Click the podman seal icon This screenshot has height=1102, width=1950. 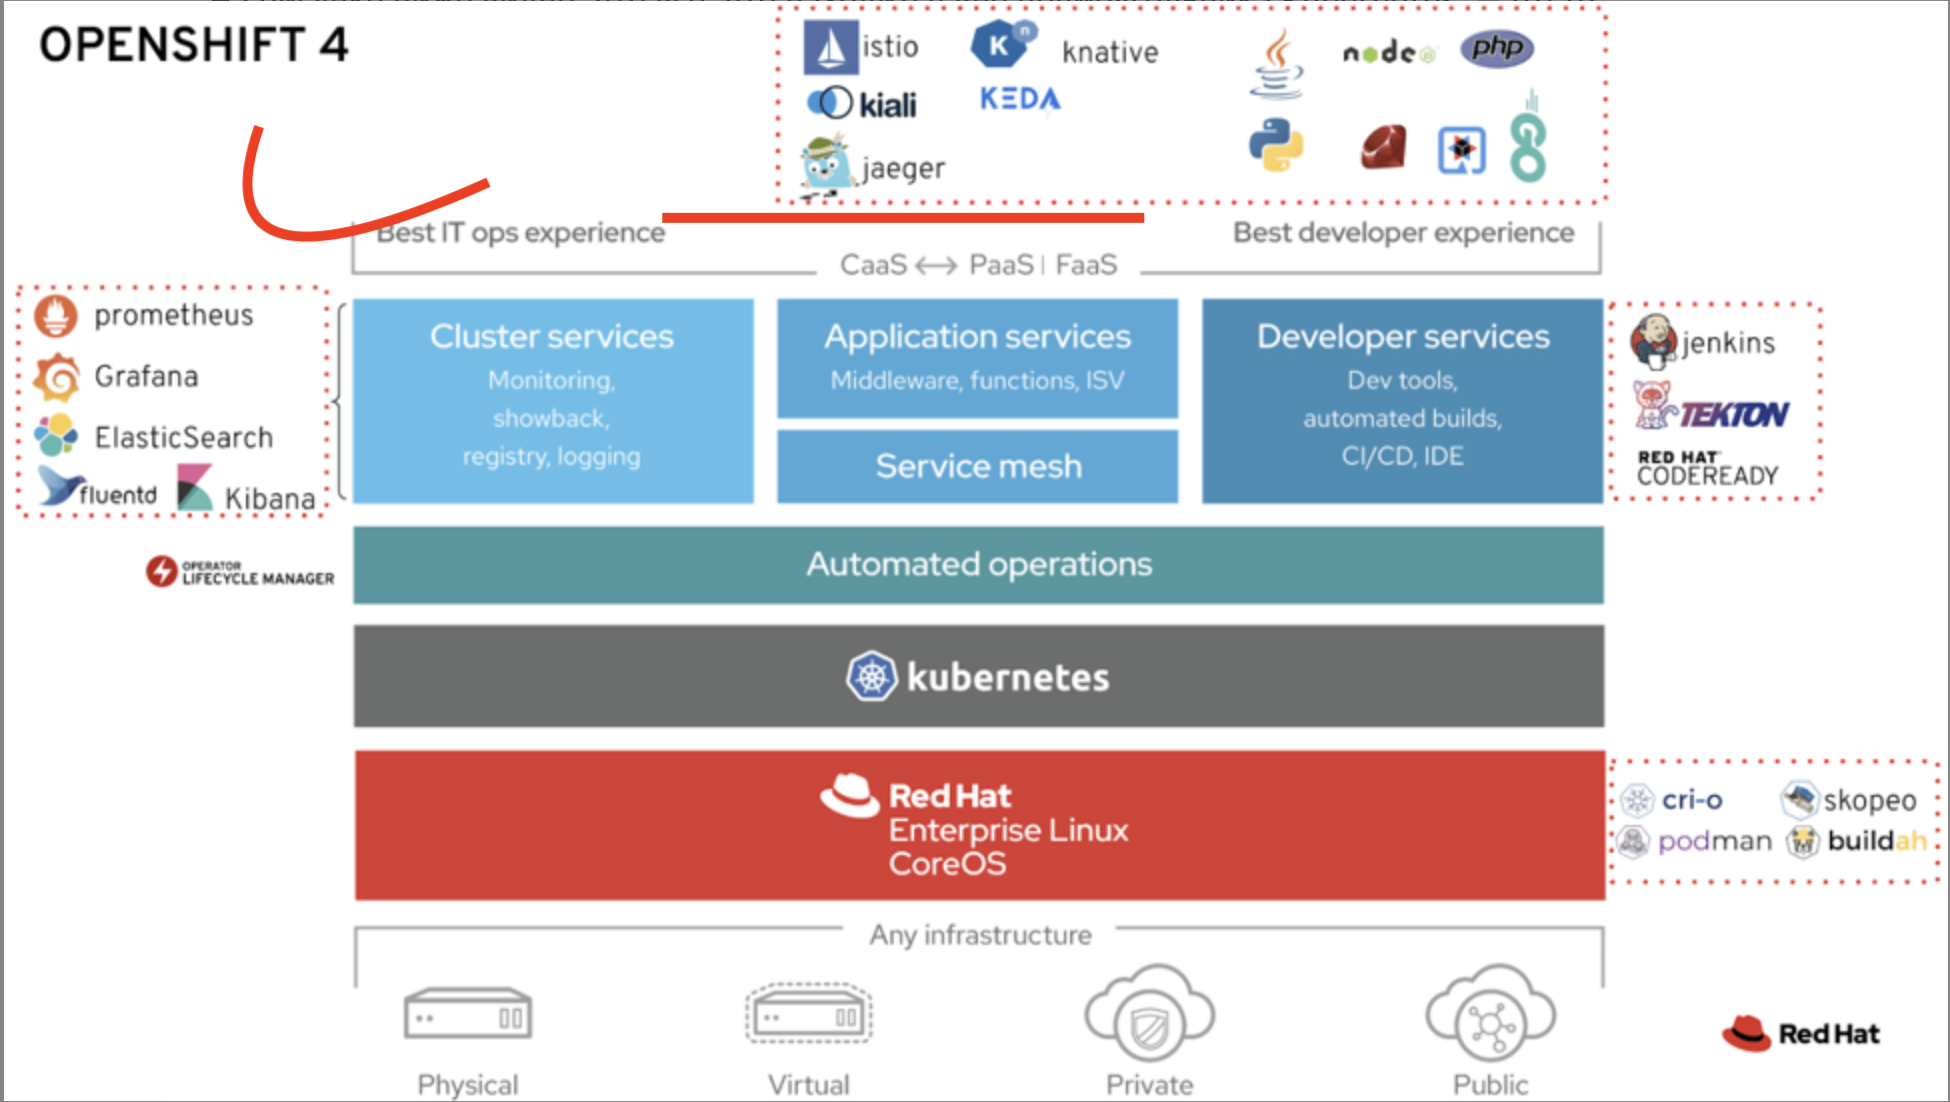point(1633,841)
